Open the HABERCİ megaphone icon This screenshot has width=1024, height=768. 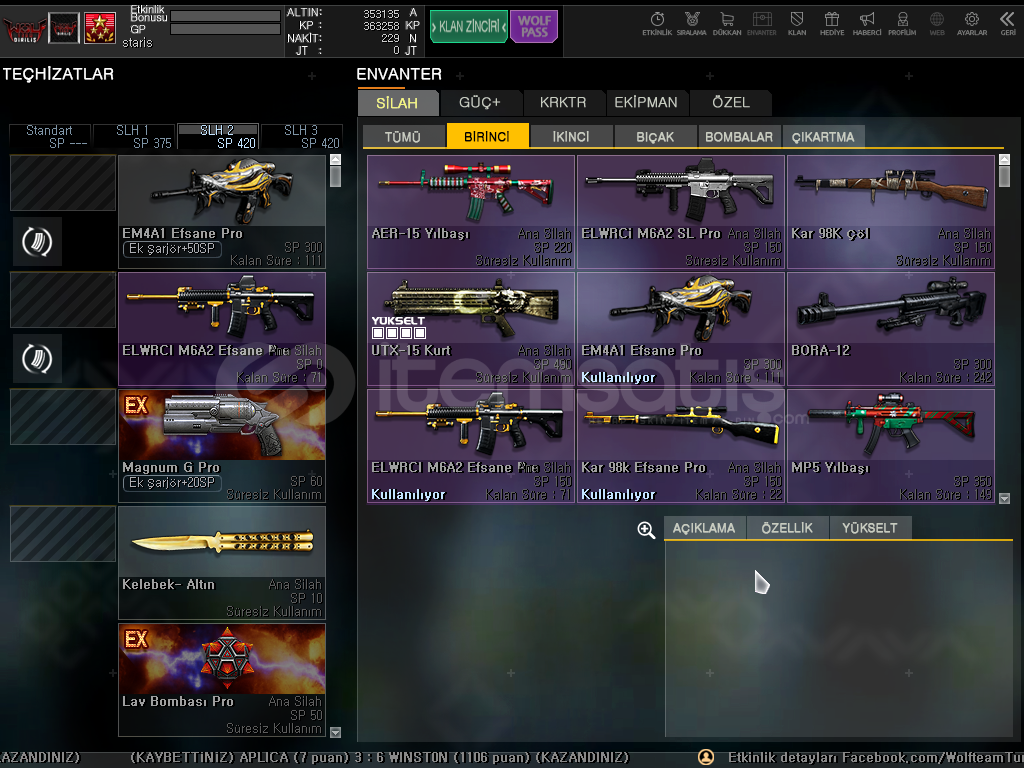(867, 24)
